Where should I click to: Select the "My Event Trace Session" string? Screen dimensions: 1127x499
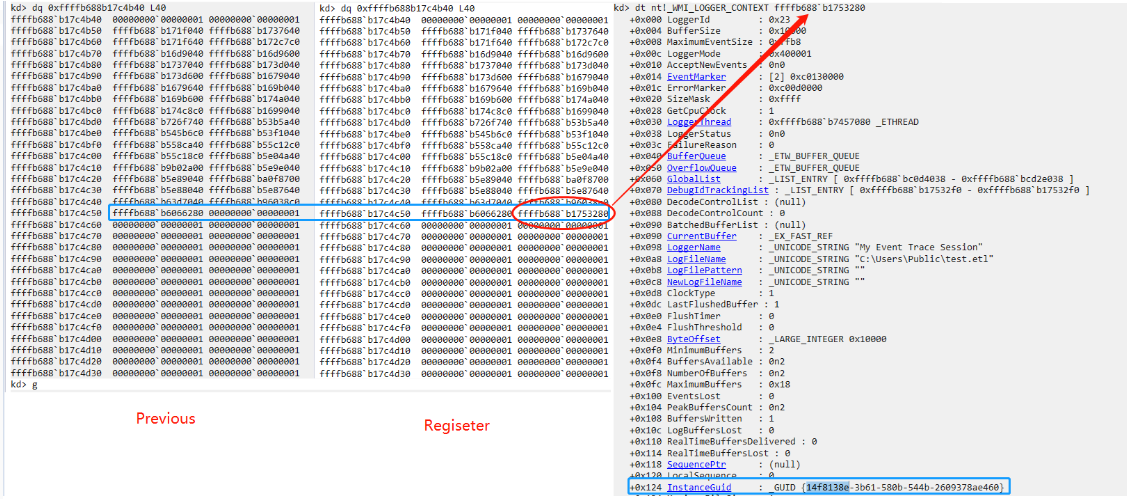[917, 247]
